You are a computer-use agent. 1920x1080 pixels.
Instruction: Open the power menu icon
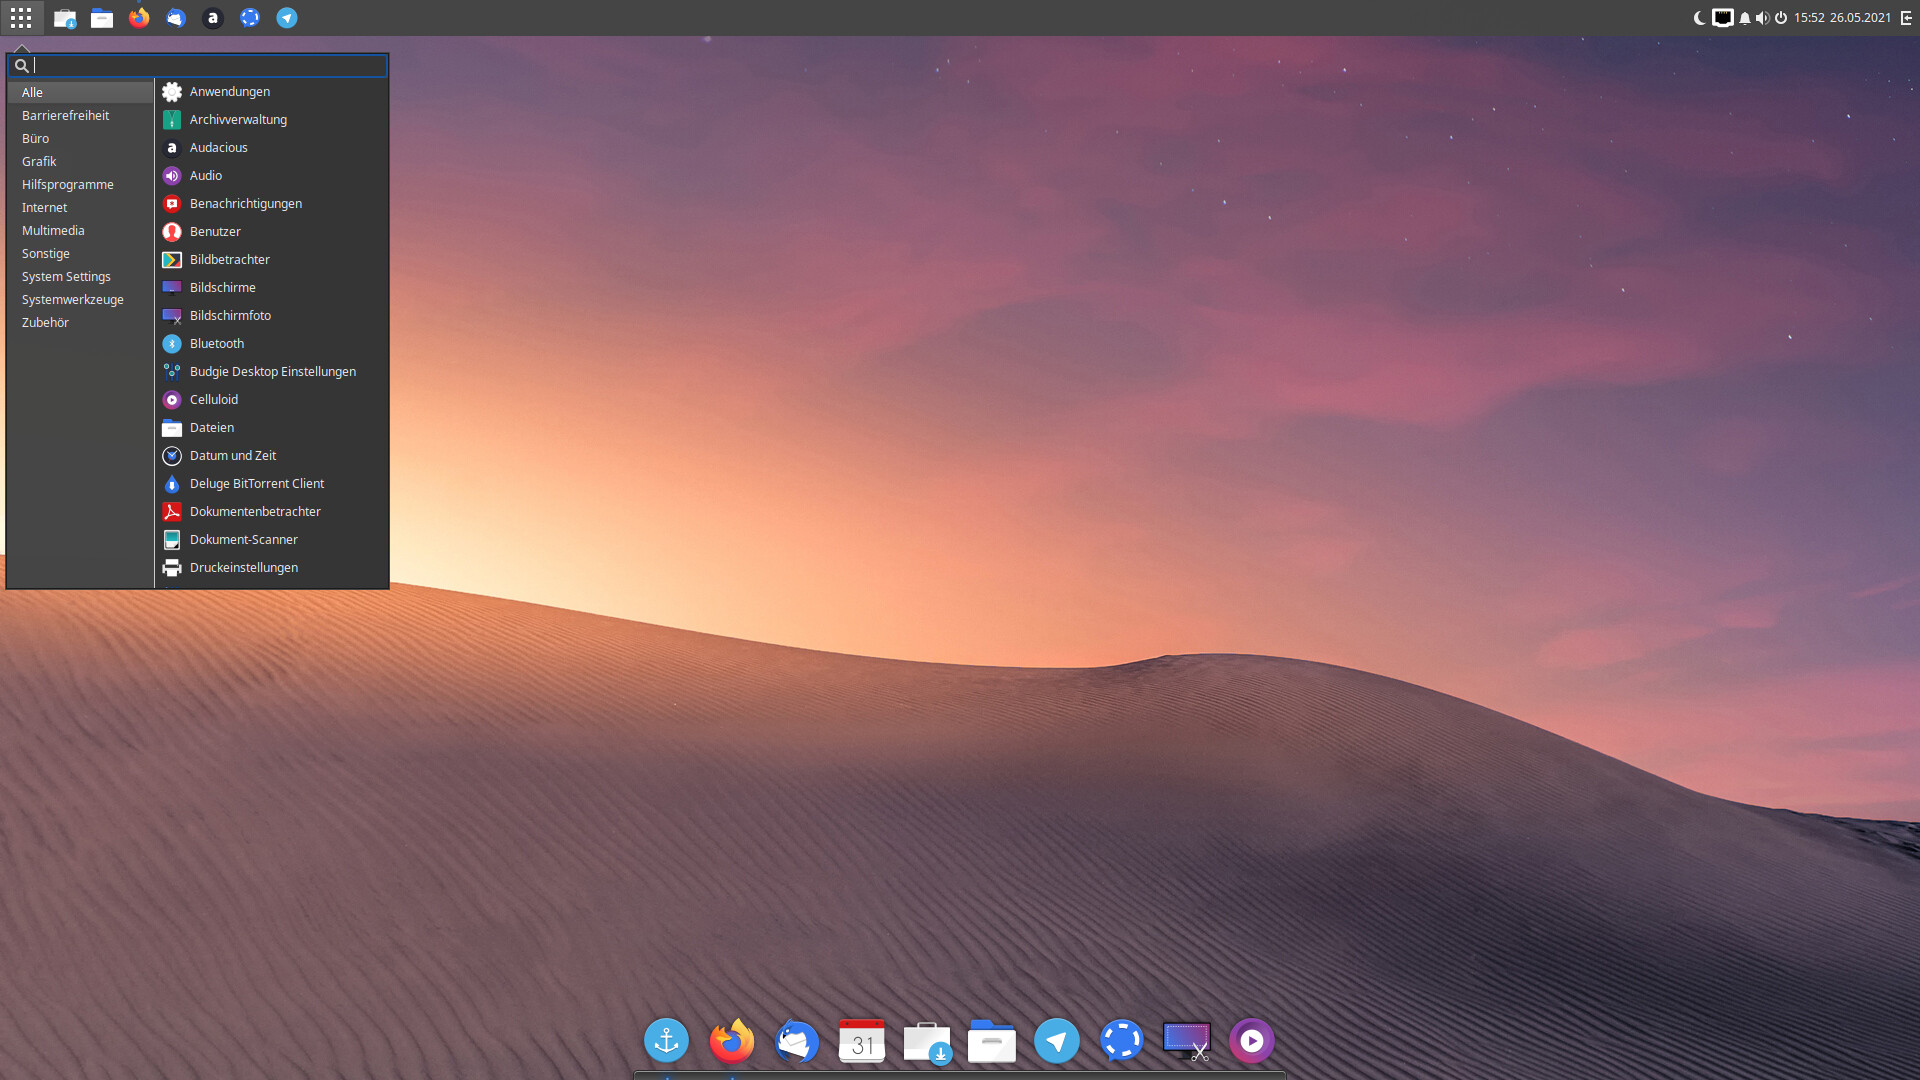pyautogui.click(x=1781, y=18)
